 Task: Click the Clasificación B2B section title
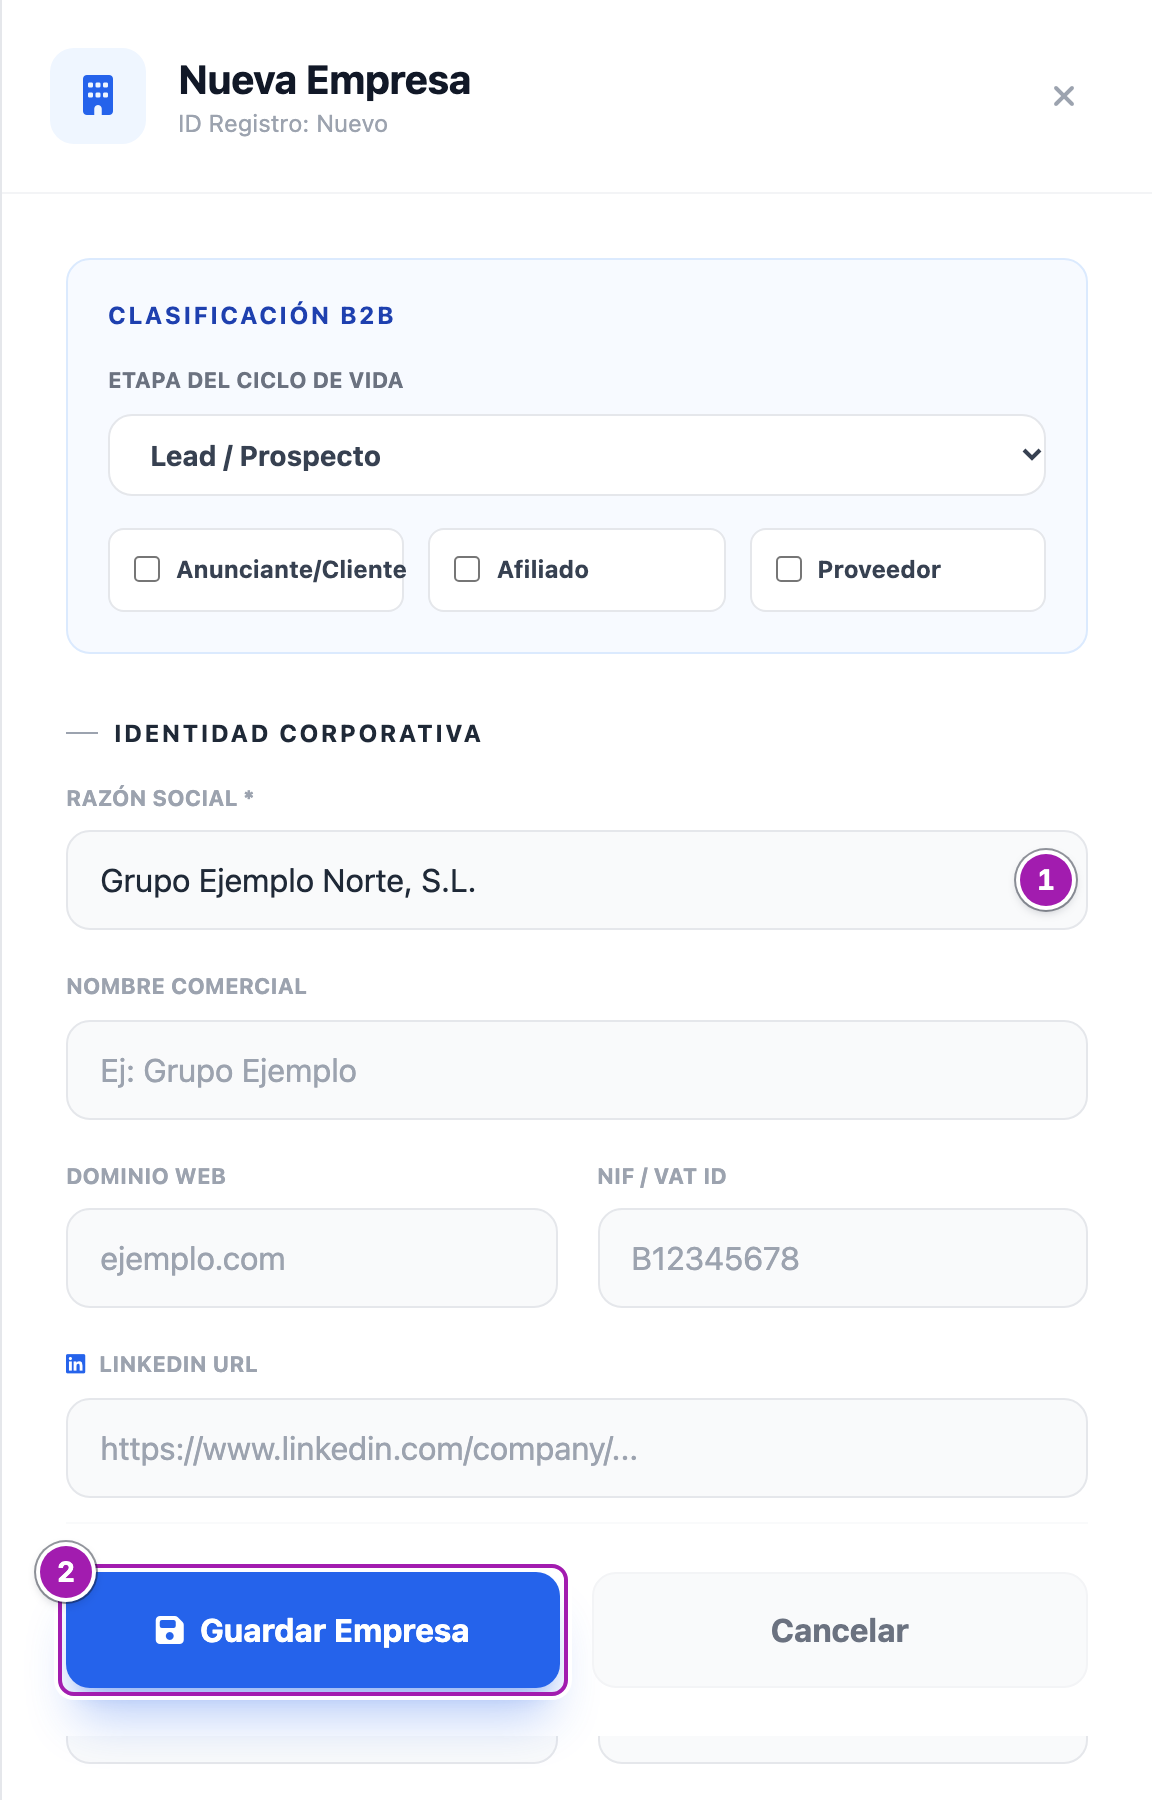(x=251, y=316)
